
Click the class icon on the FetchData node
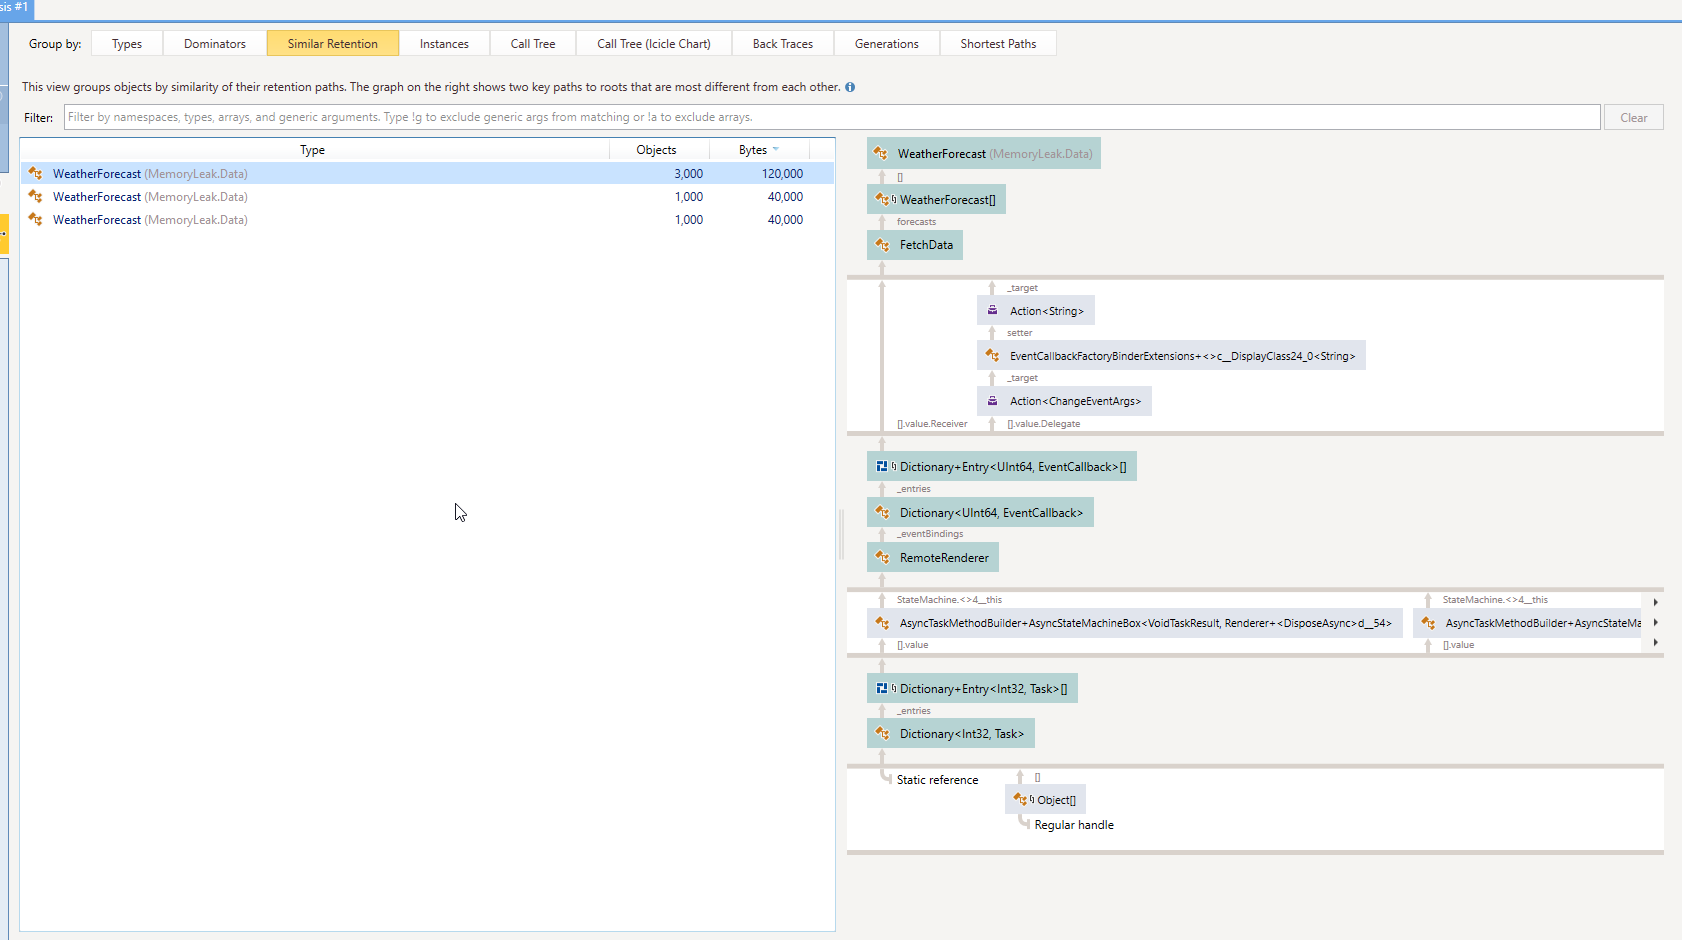(883, 244)
